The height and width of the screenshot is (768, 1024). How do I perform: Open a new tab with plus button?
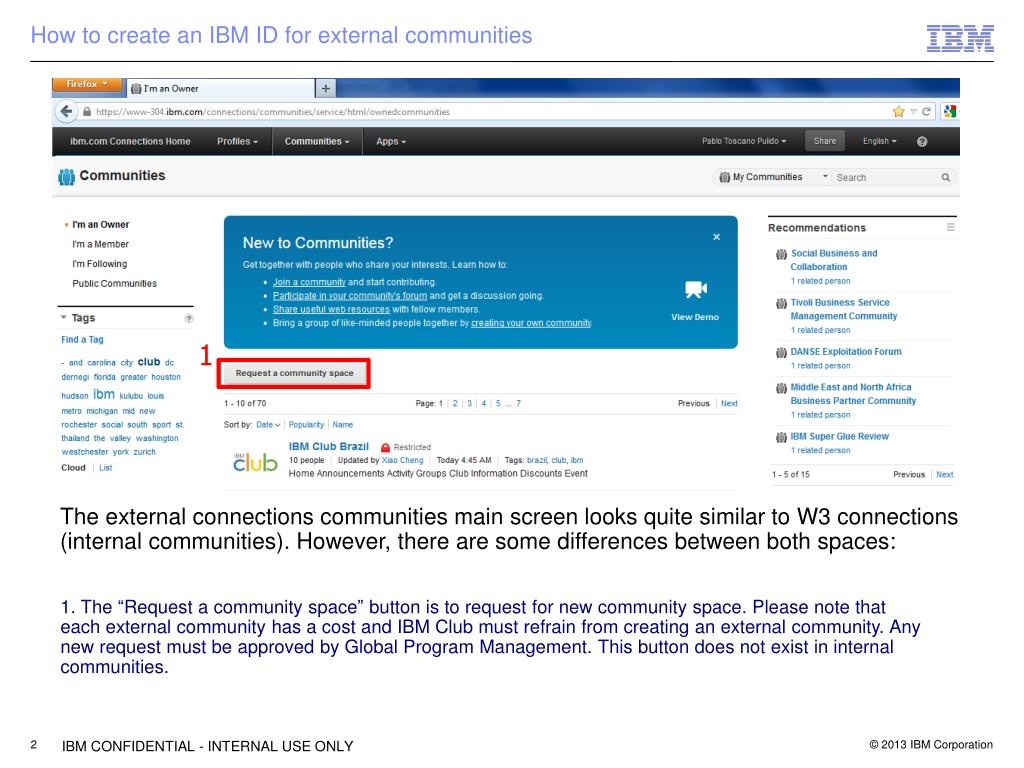(x=325, y=88)
